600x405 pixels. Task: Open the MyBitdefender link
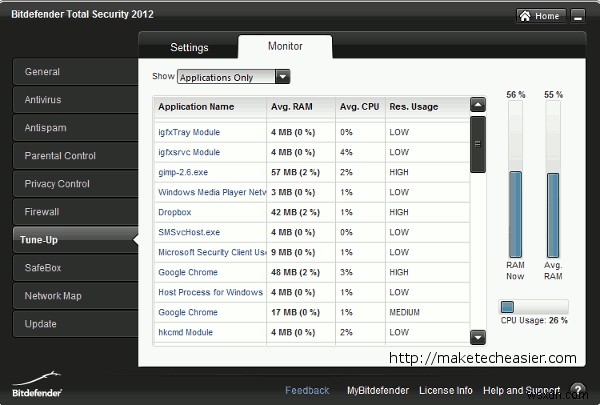point(378,390)
